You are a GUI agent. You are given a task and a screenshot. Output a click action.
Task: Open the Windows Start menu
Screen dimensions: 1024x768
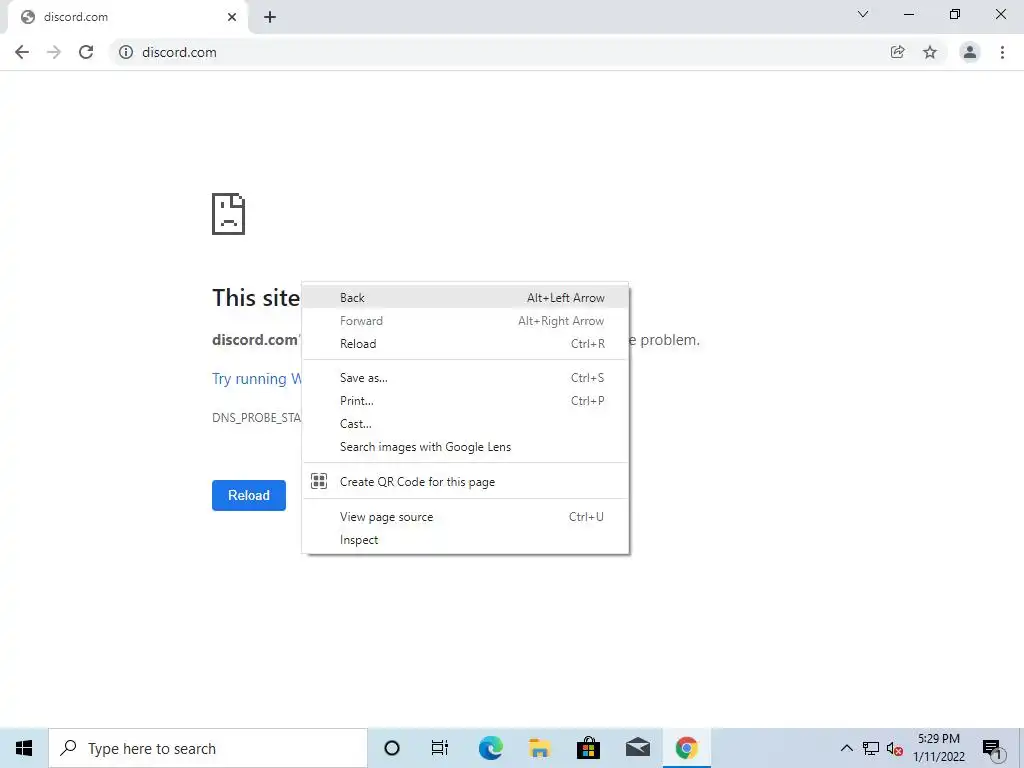tap(24, 748)
